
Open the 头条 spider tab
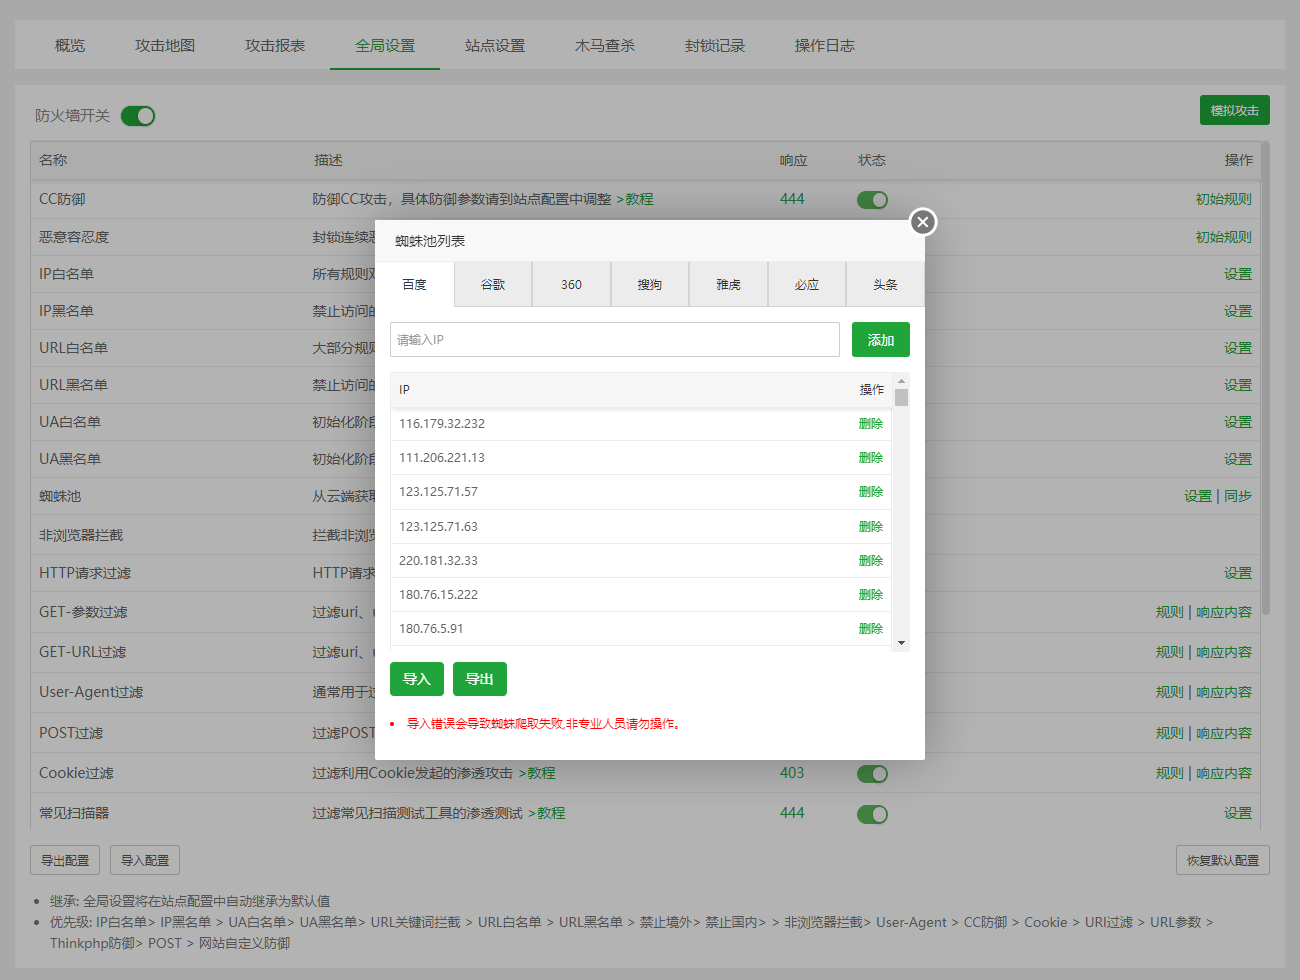click(885, 285)
